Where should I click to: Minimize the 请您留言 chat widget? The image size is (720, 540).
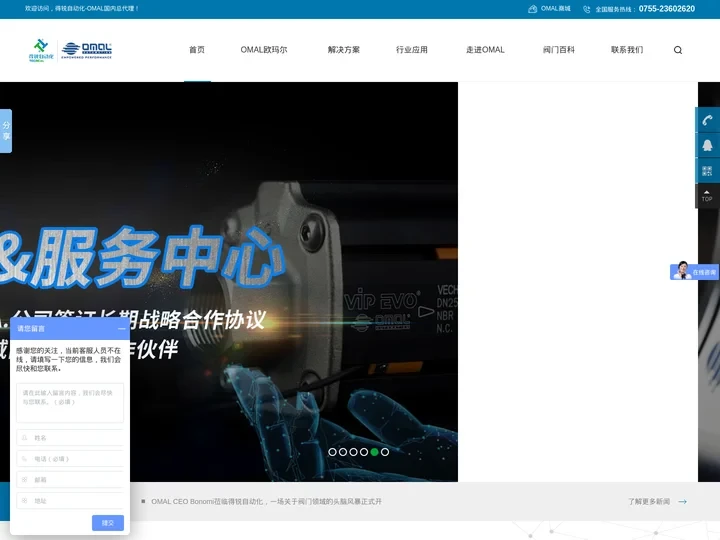point(121,329)
